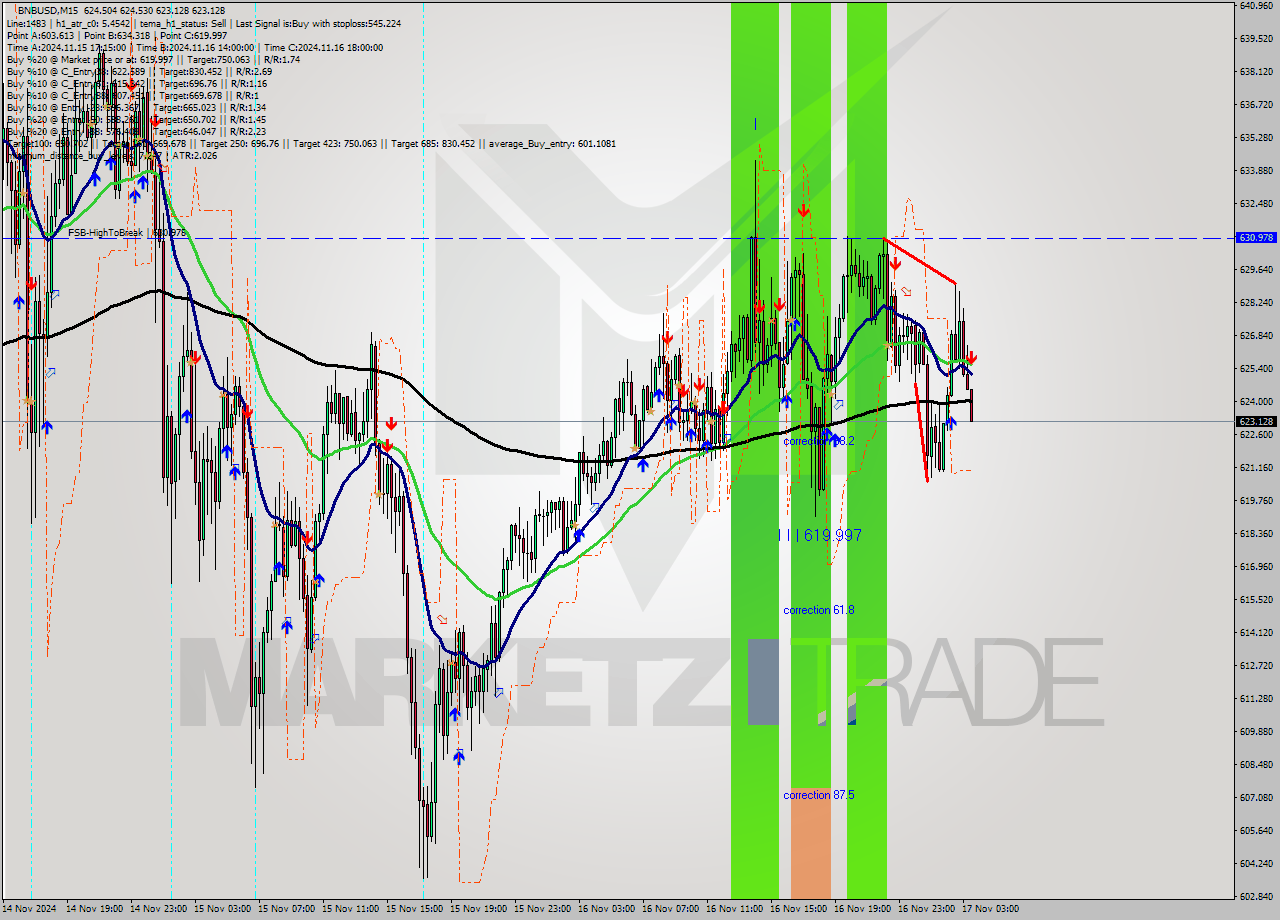Click the 605.640 price axis label
The image size is (1280, 920).
1256,830
